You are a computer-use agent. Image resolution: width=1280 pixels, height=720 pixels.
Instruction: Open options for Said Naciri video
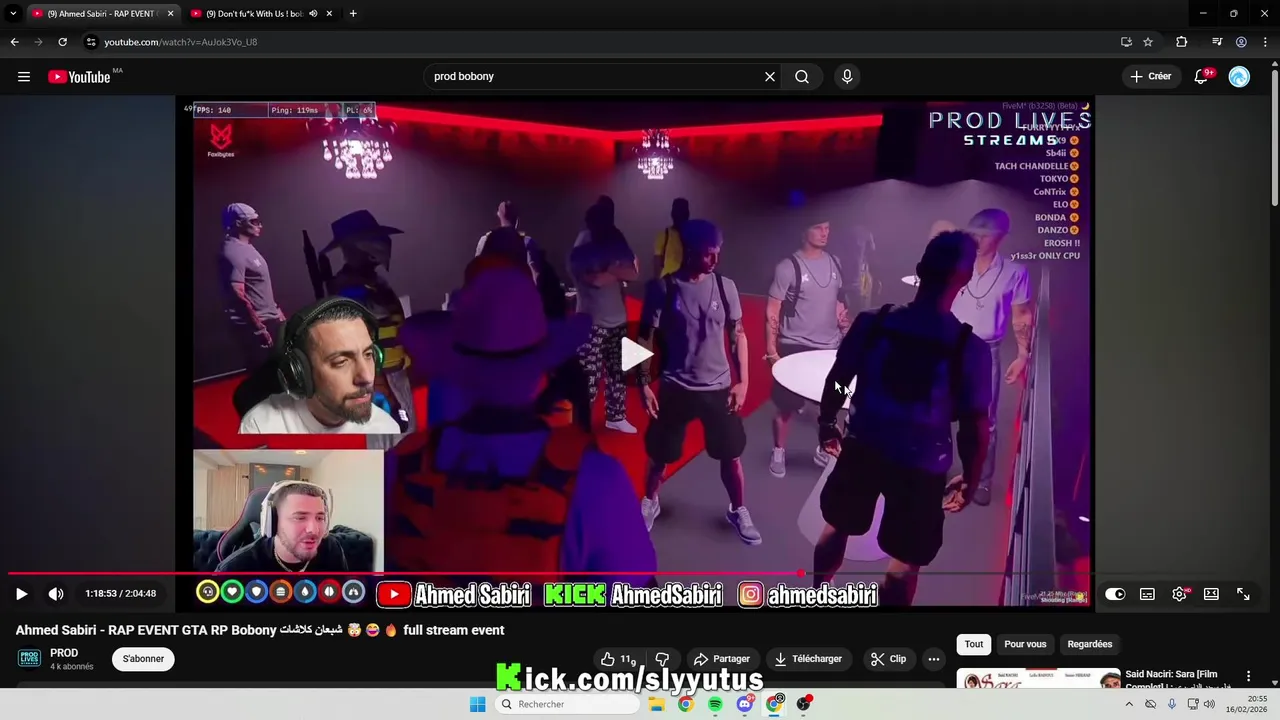(x=1248, y=677)
